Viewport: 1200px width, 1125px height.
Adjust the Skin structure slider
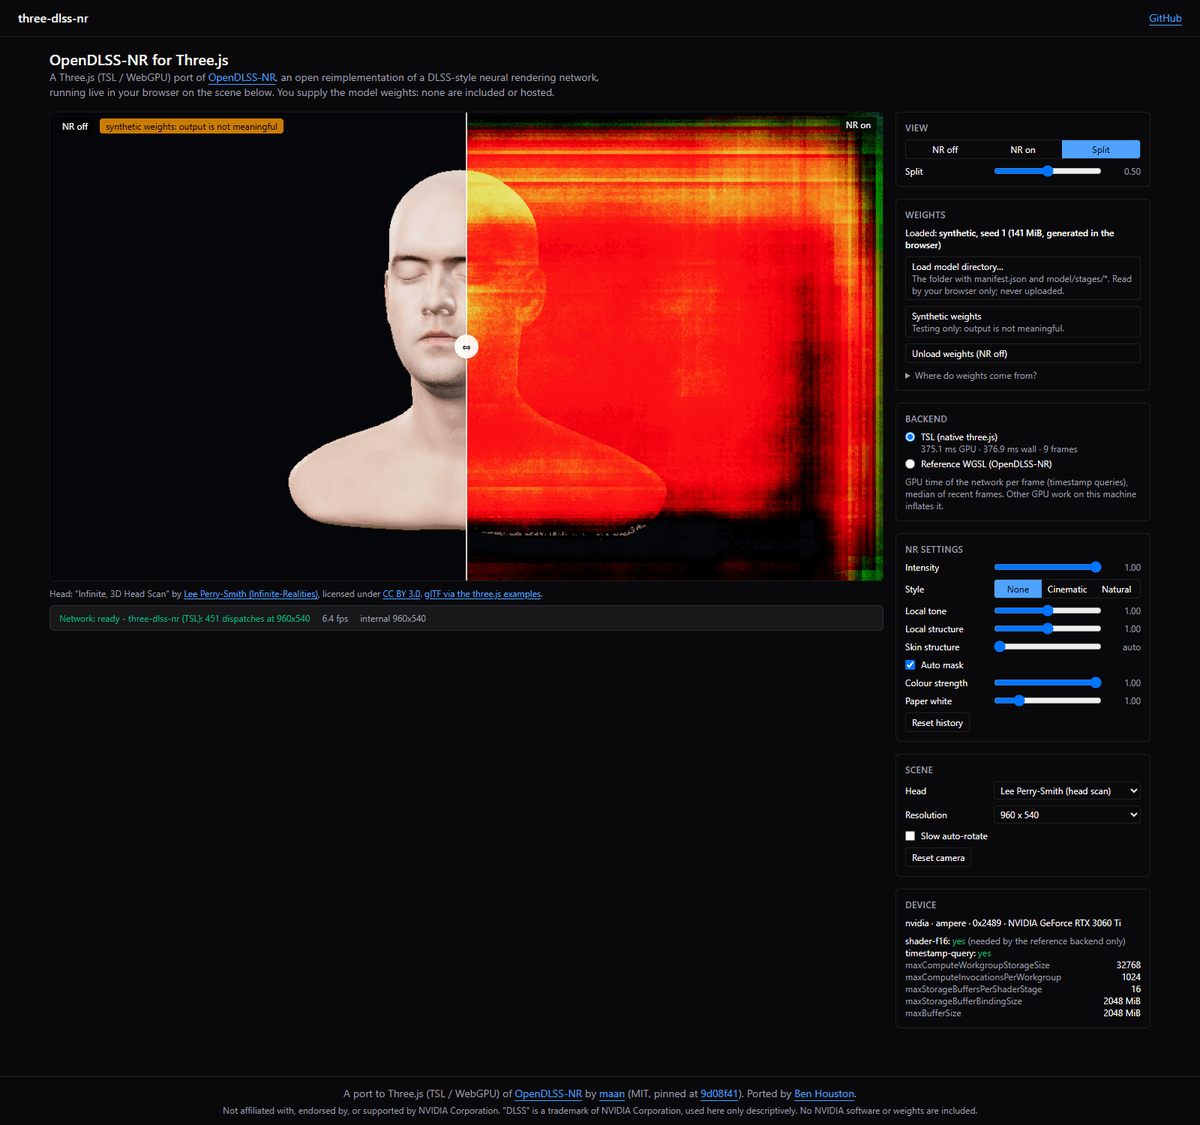(1047, 647)
